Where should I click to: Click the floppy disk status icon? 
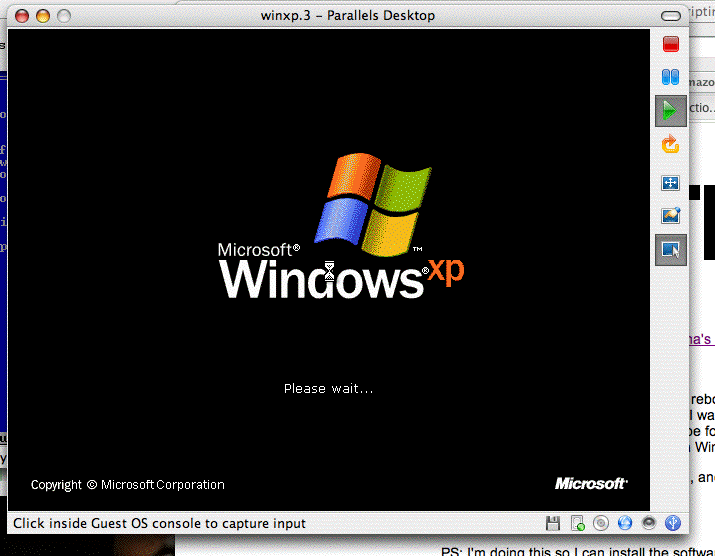point(553,523)
